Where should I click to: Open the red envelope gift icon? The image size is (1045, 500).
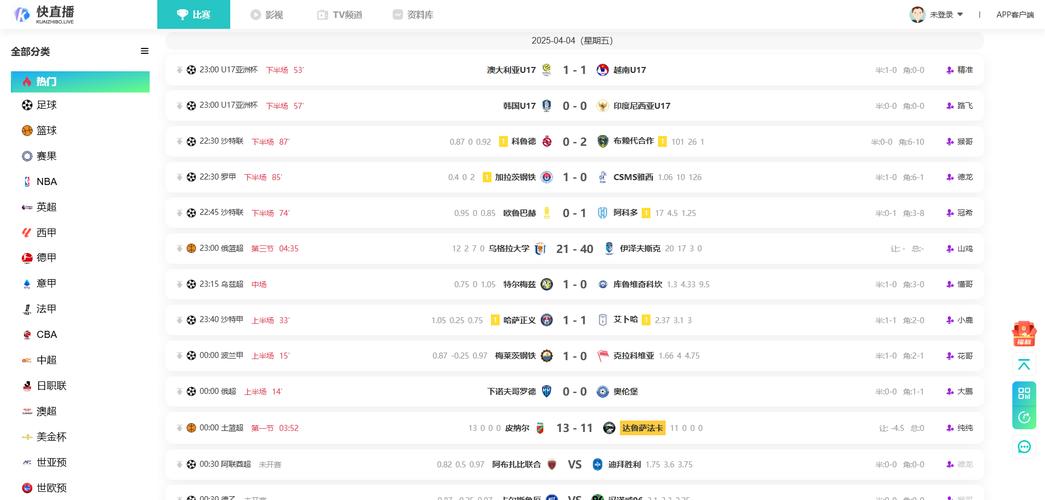1024,334
